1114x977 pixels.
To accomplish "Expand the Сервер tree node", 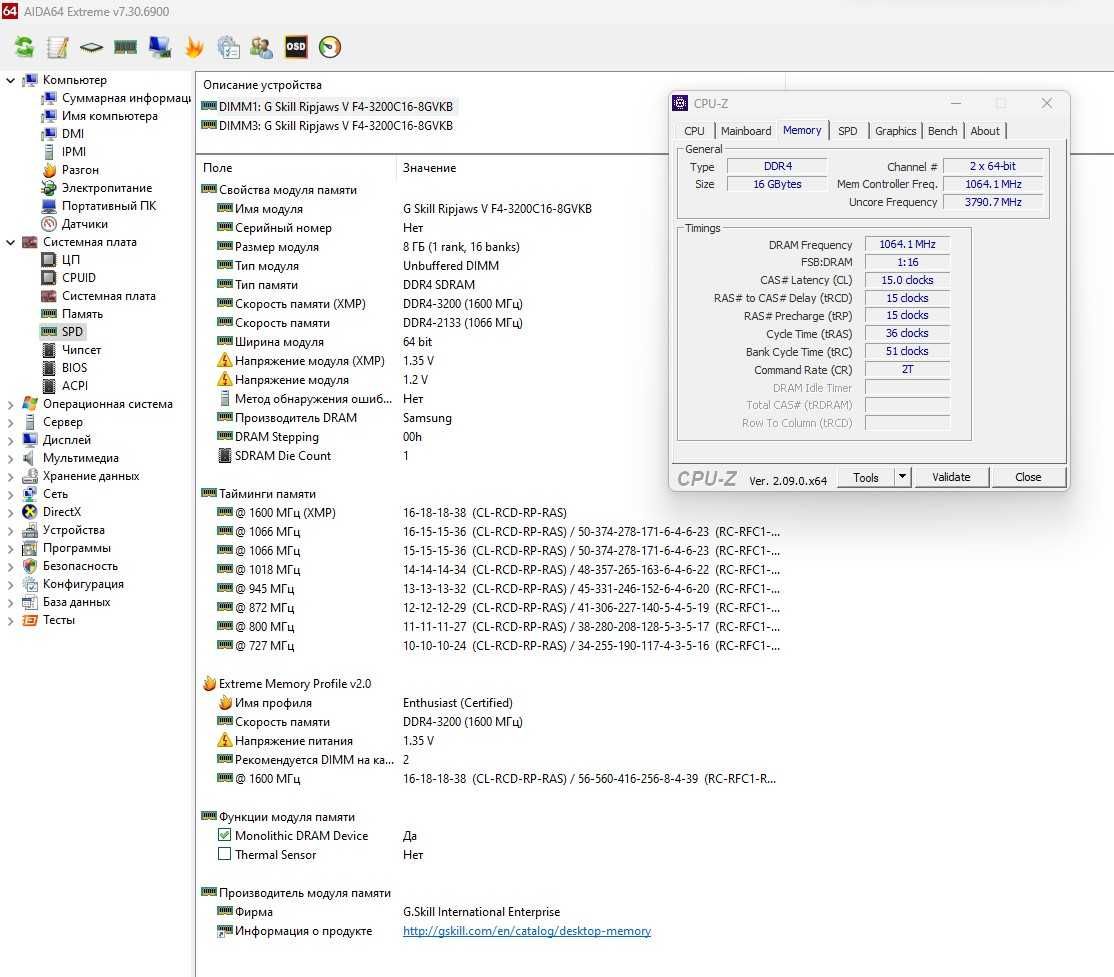I will (11, 422).
